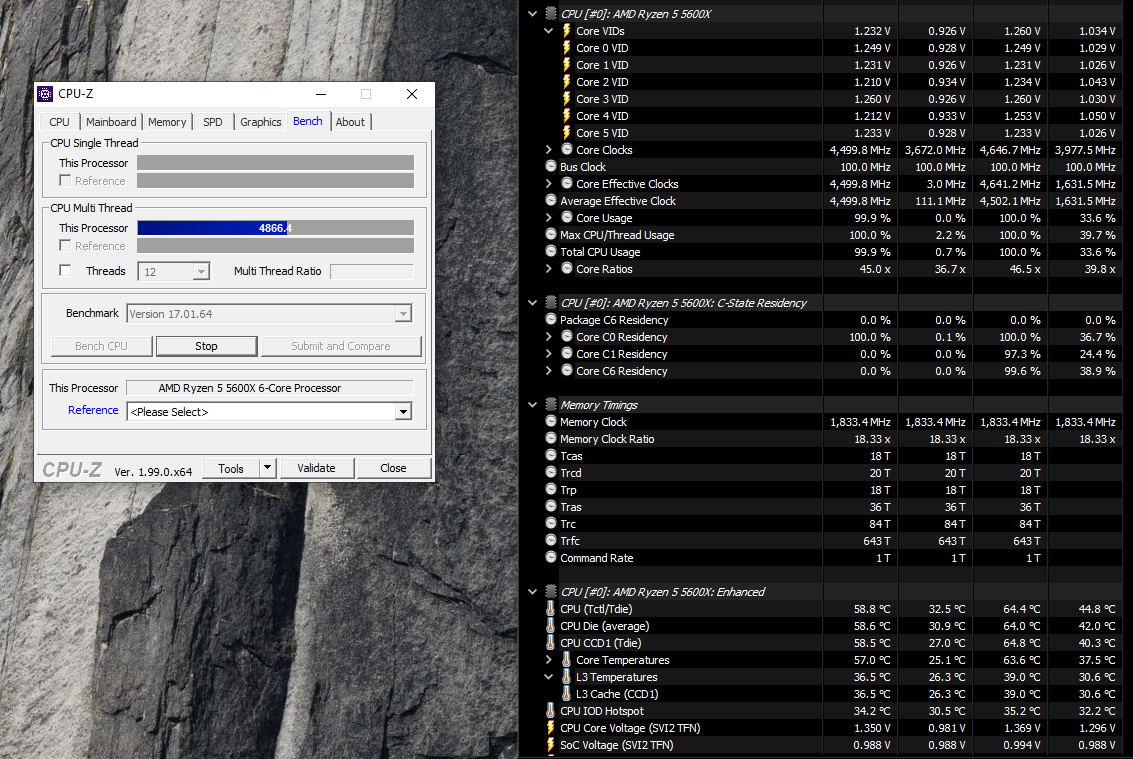Open the Tools dropdown arrow

point(267,468)
